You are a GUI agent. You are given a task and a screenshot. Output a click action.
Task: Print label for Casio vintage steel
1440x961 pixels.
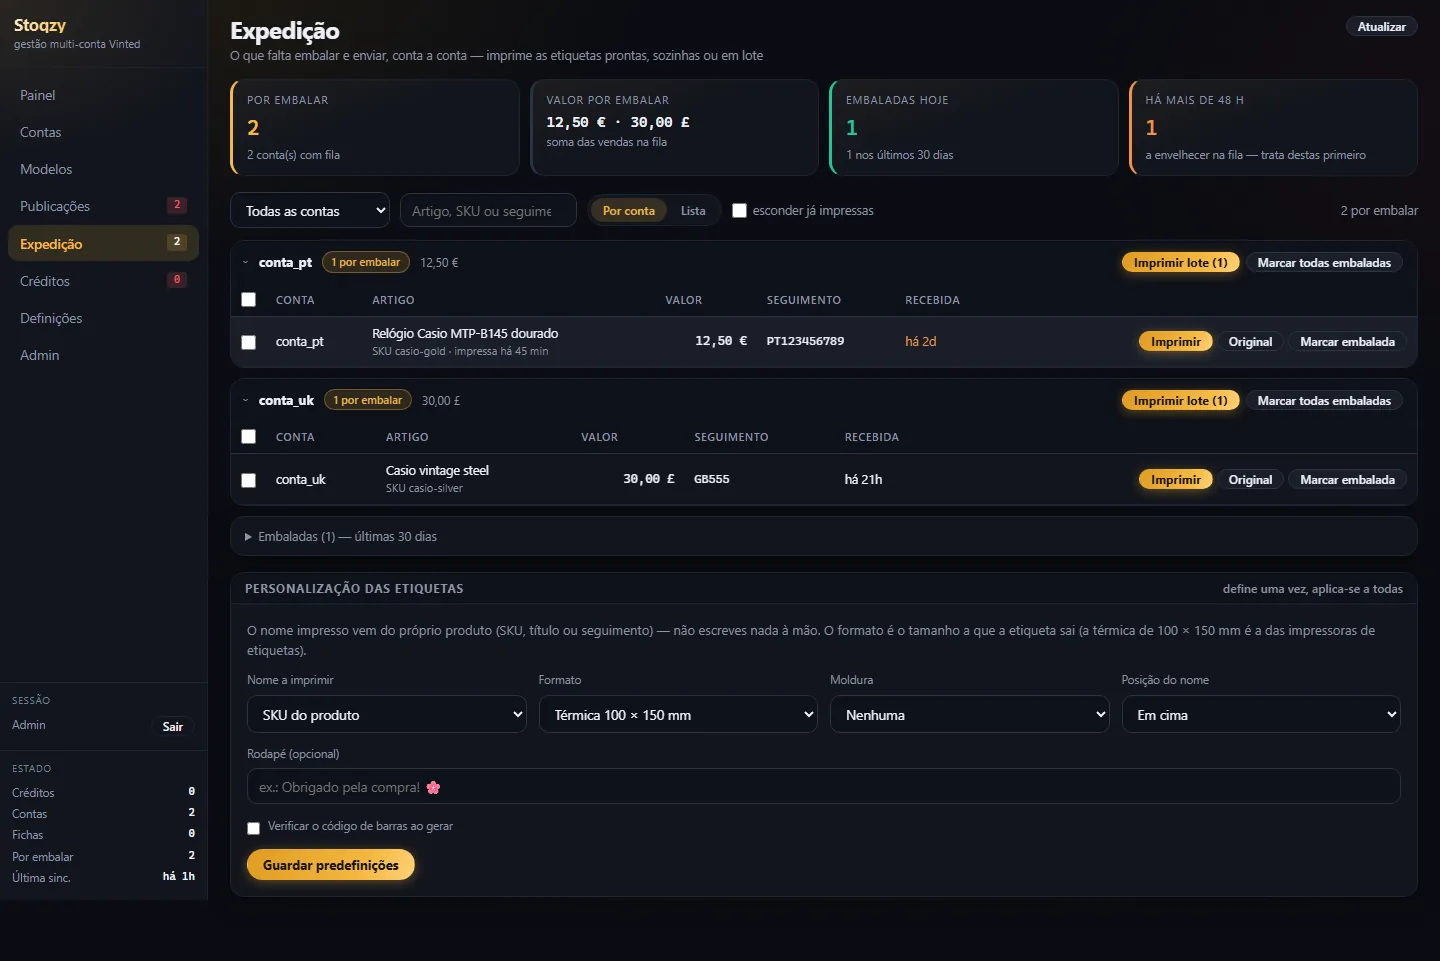point(1175,479)
